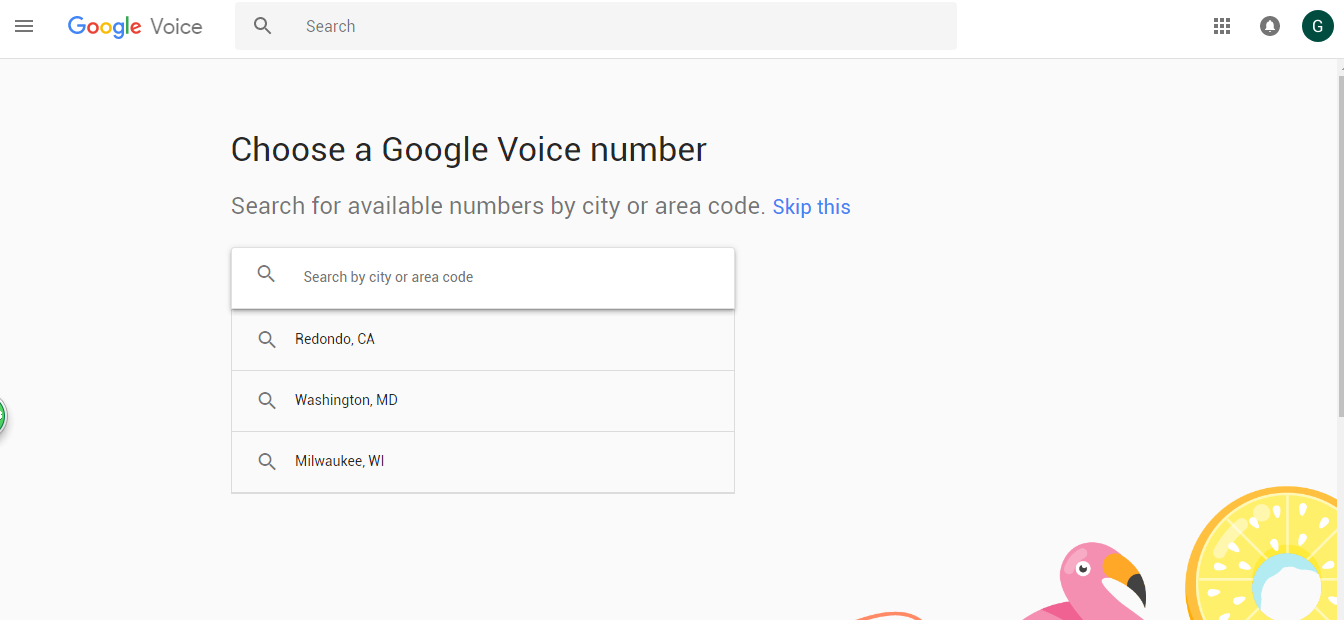Viewport: 1344px width, 620px height.
Task: Click the Skip this link
Action: click(811, 207)
